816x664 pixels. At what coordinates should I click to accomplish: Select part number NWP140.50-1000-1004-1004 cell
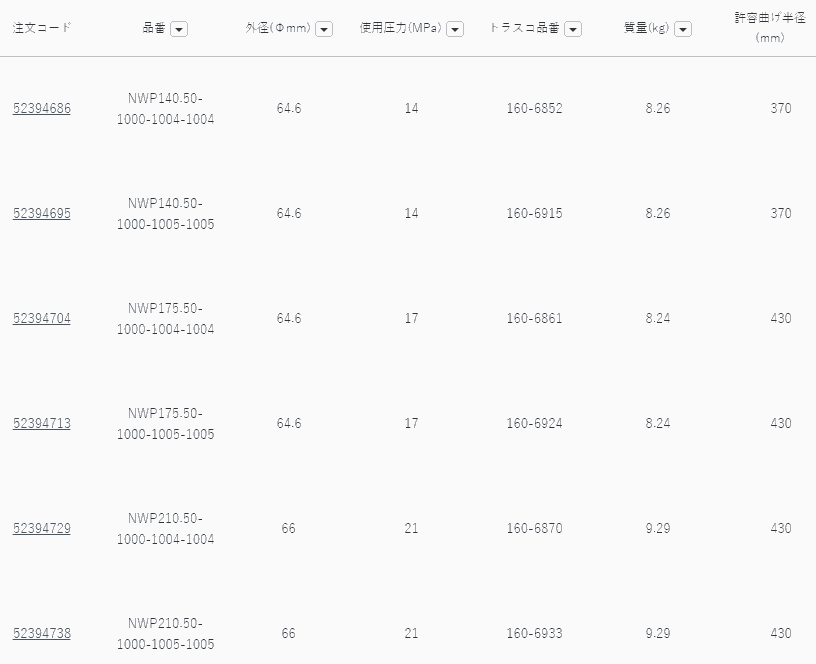(165, 108)
